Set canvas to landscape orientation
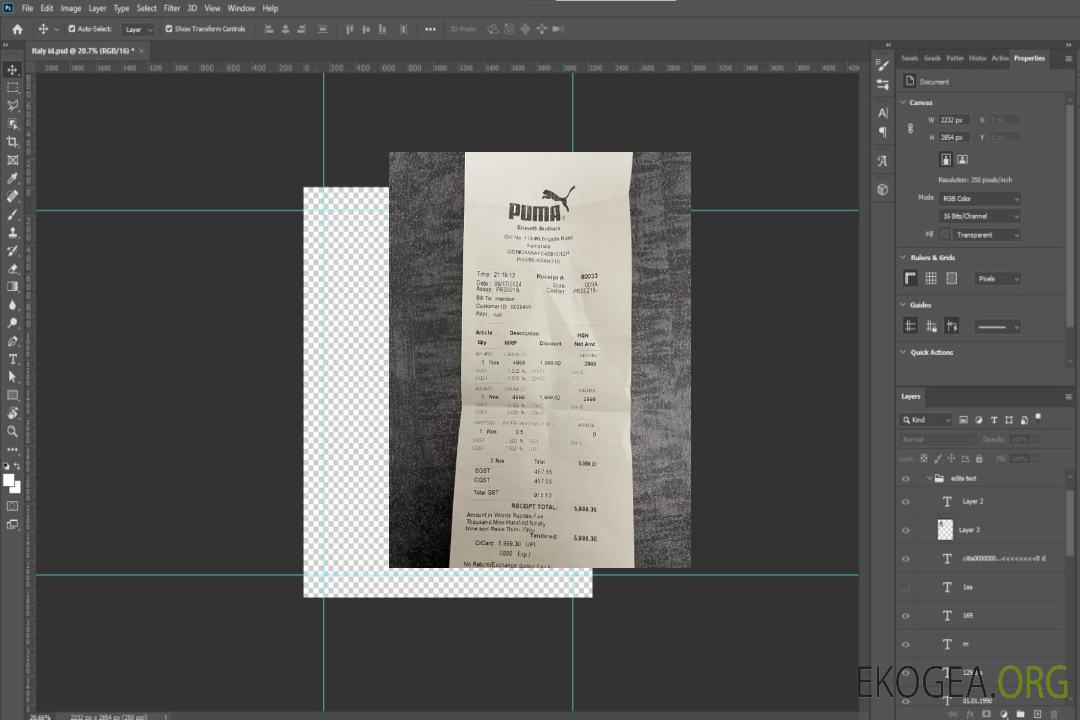 point(962,160)
